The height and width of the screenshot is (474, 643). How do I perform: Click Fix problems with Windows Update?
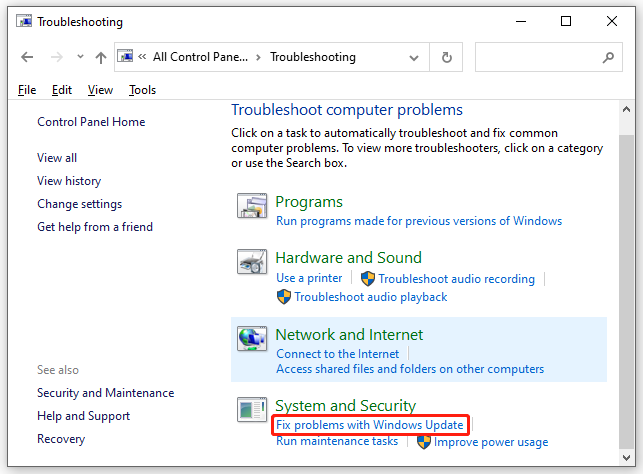click(369, 425)
